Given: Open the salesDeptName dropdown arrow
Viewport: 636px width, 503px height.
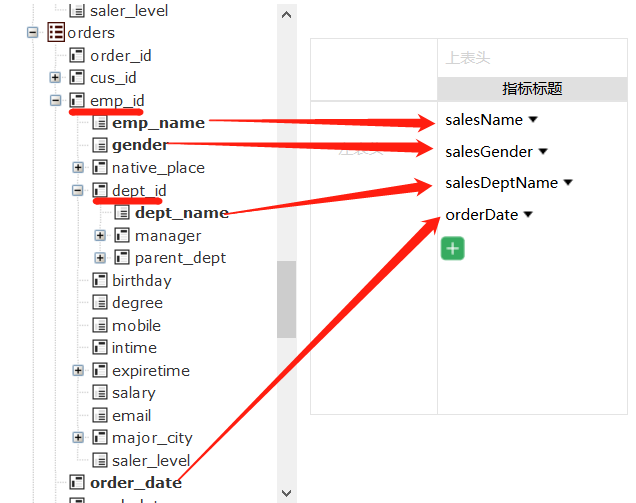Looking at the screenshot, I should [568, 183].
